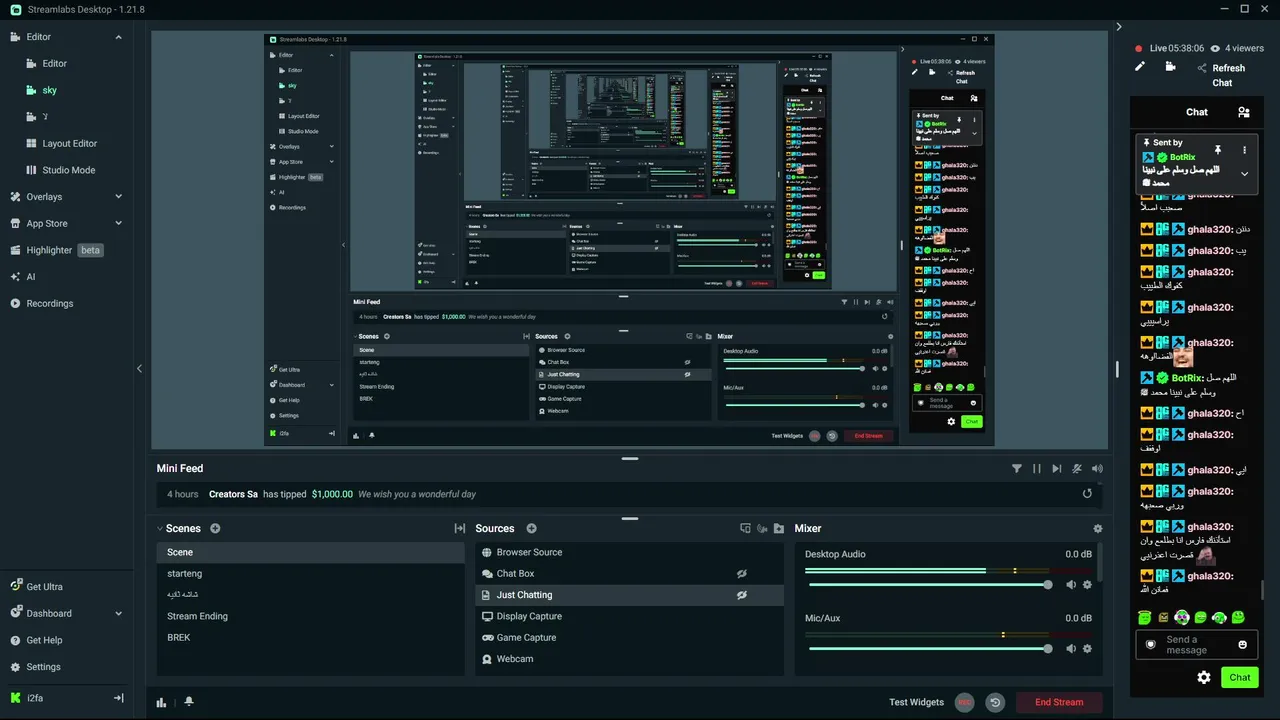Filter the Mini Feed events
Image resolution: width=1280 pixels, height=720 pixels.
[1017, 468]
